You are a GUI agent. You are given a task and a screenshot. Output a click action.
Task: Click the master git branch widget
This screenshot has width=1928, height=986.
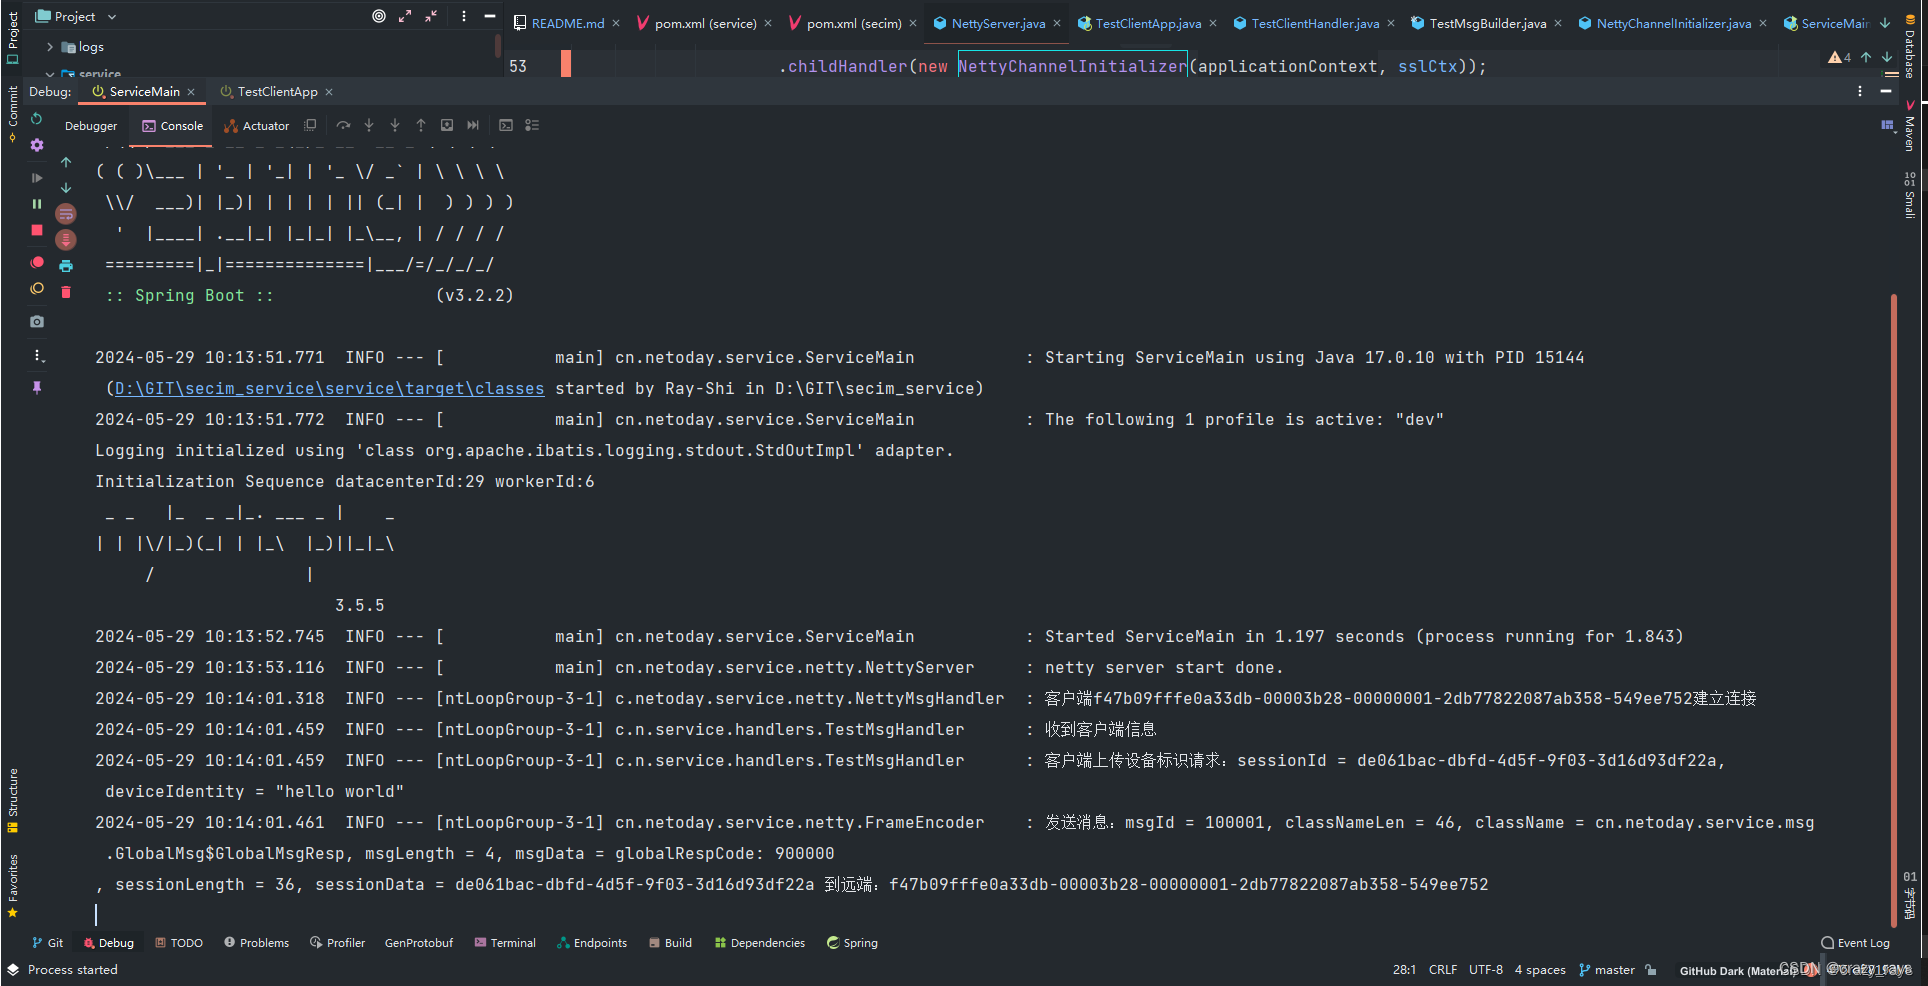pos(1607,970)
